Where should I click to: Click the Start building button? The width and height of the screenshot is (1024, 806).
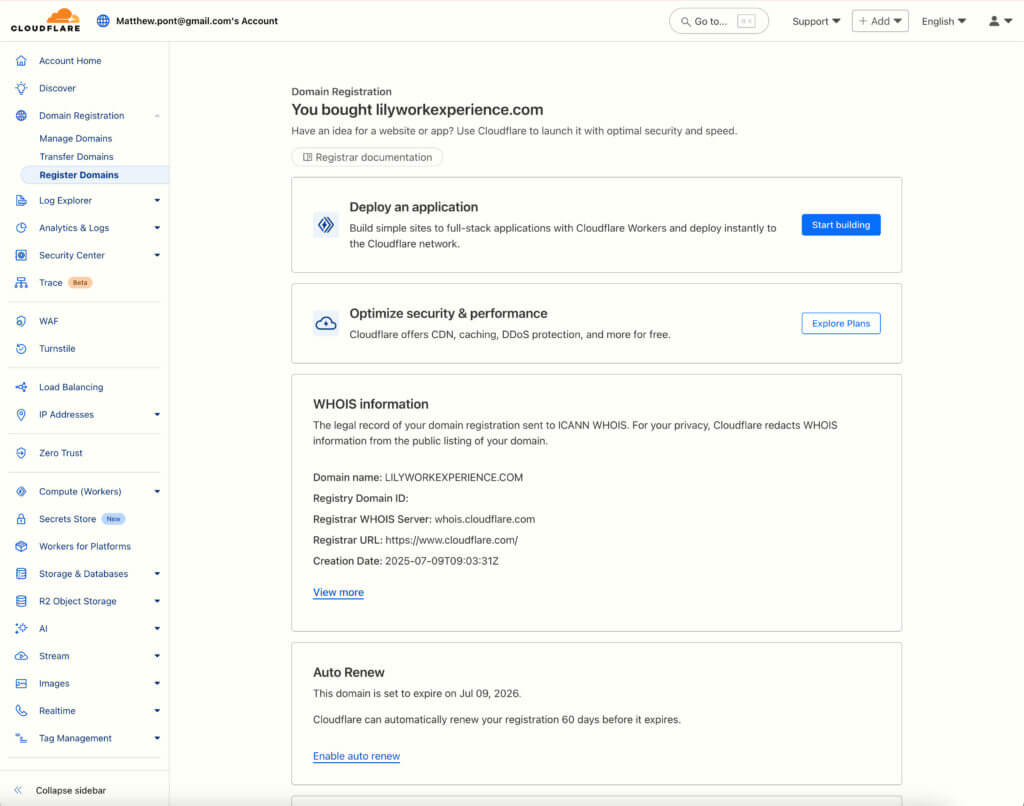click(840, 225)
